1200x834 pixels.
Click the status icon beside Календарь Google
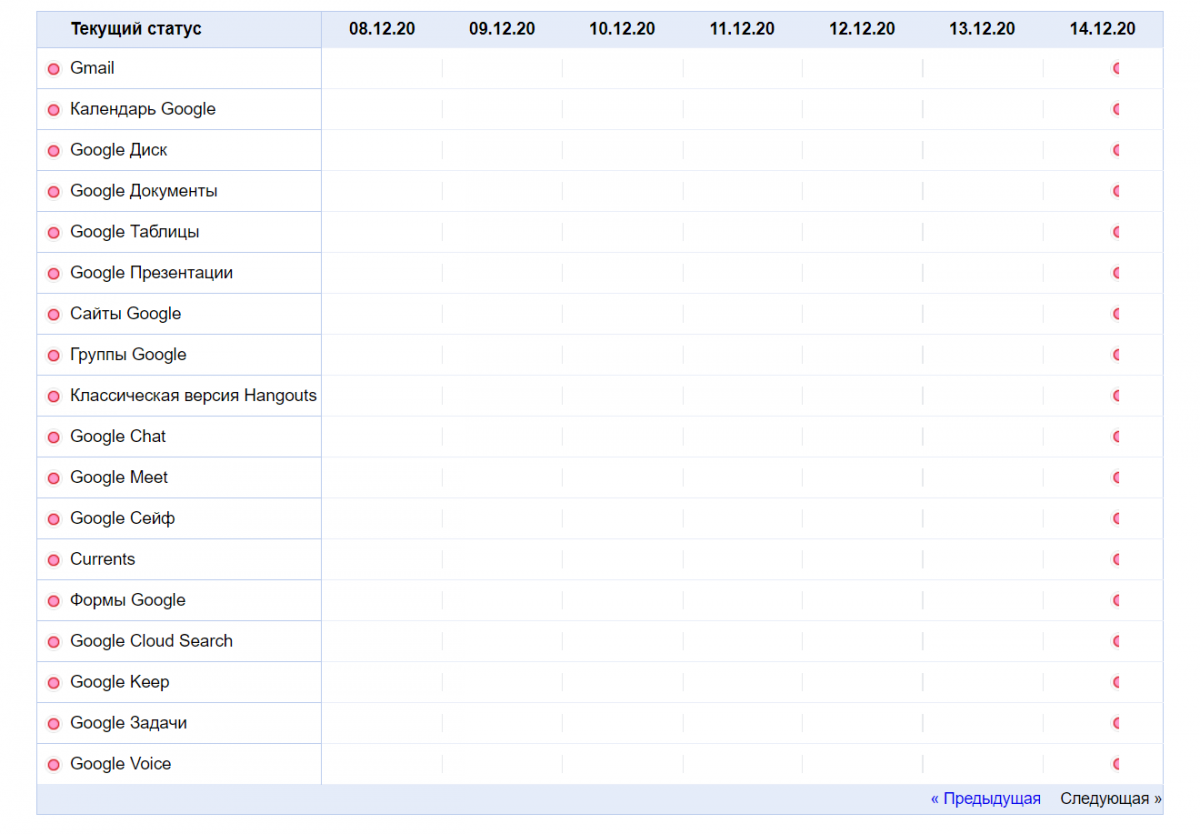54,110
